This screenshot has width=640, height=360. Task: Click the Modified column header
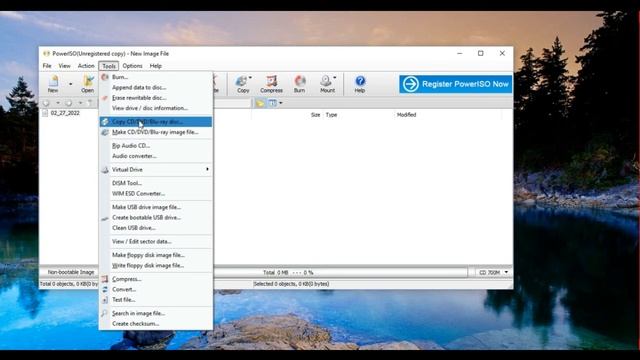tap(406, 115)
